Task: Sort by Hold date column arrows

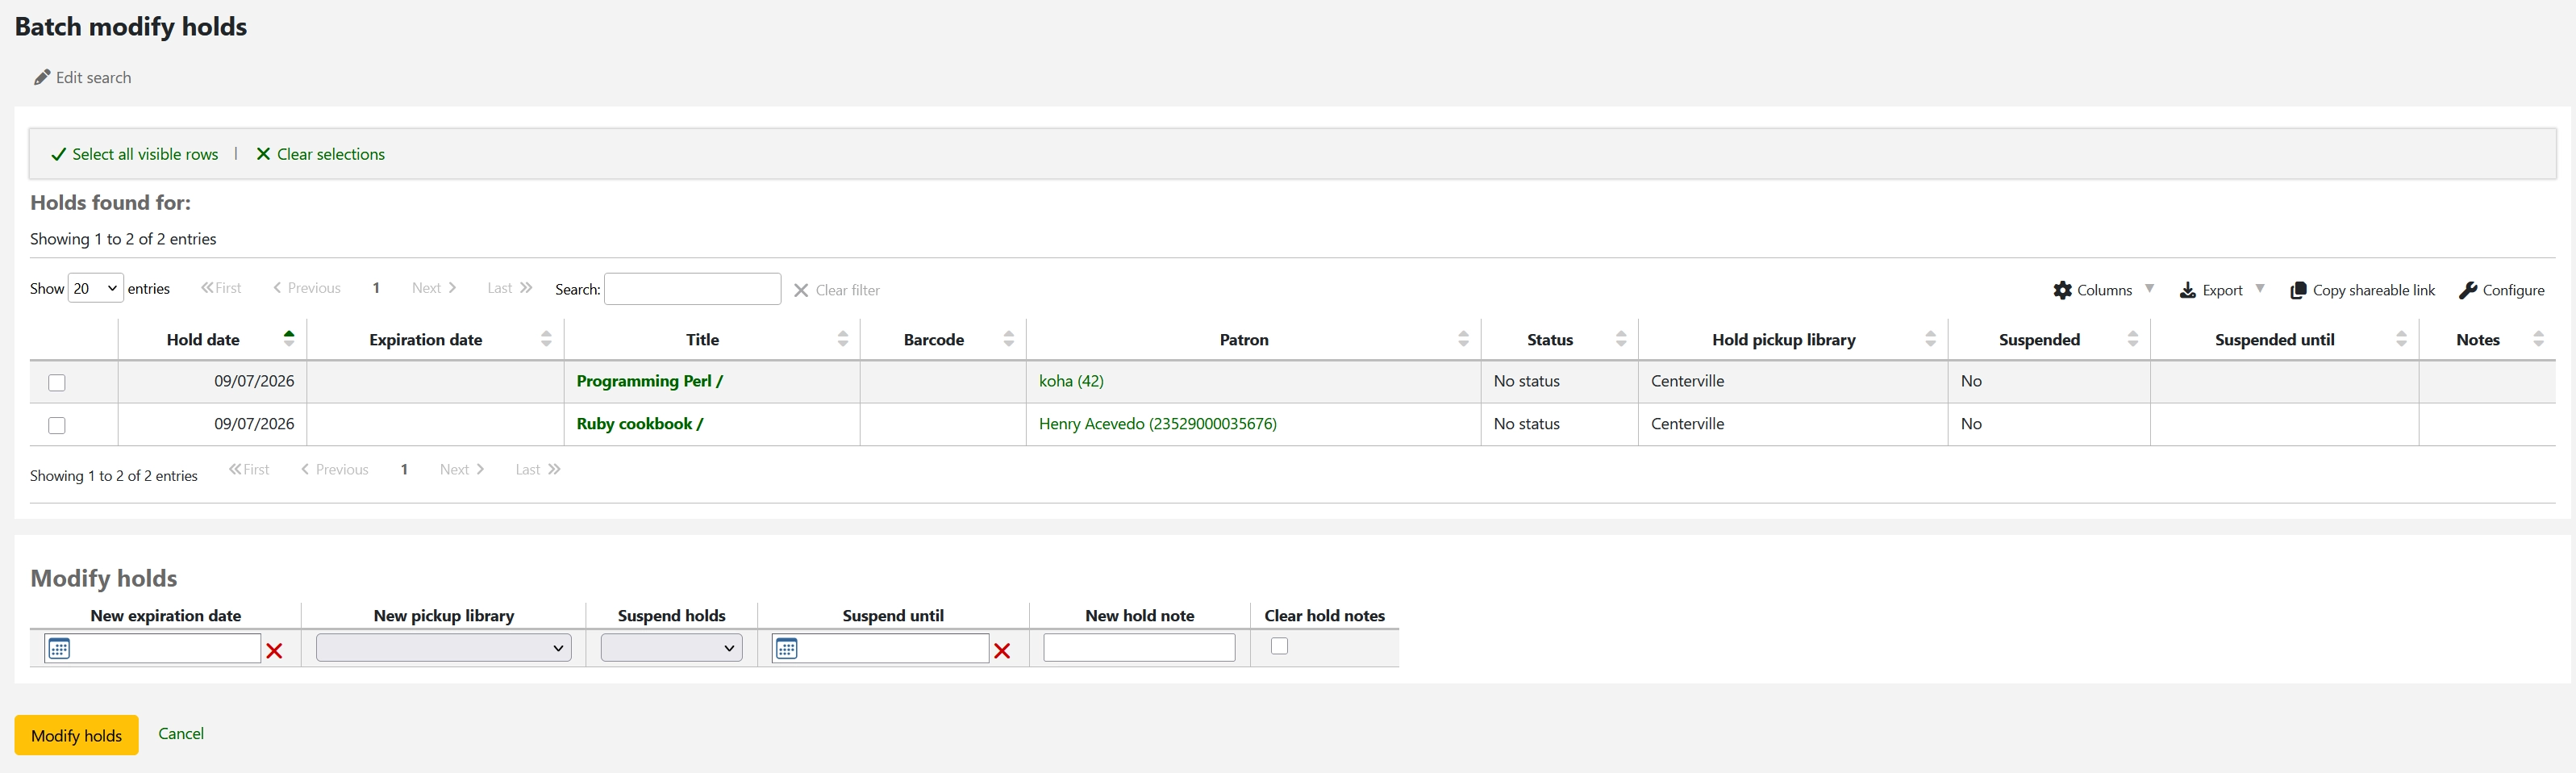Action: point(289,339)
